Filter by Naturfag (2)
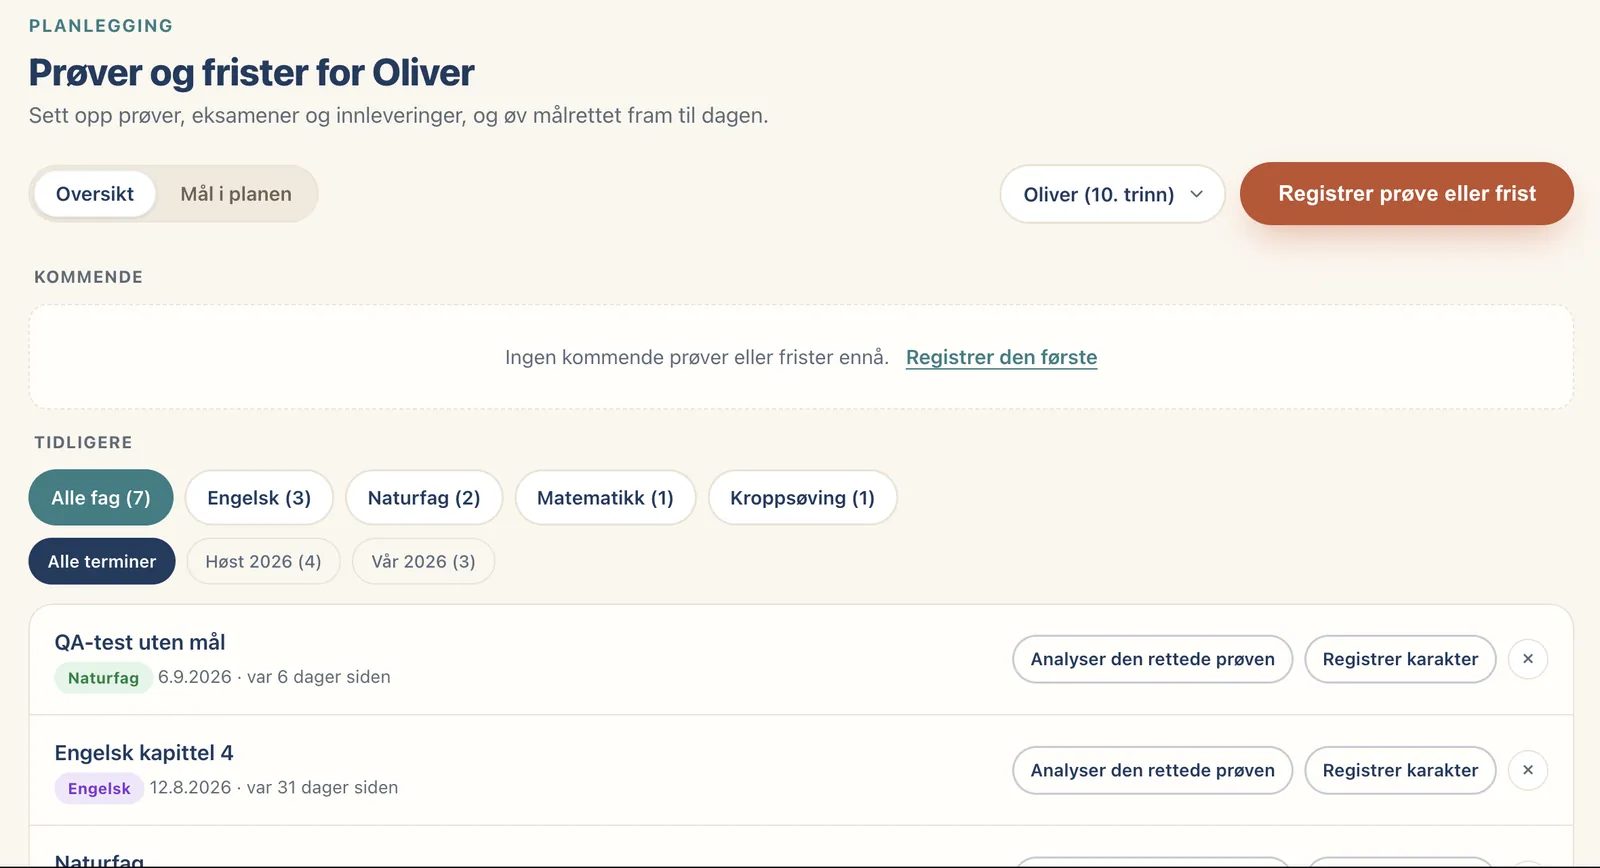Image resolution: width=1600 pixels, height=868 pixels. [x=424, y=497]
